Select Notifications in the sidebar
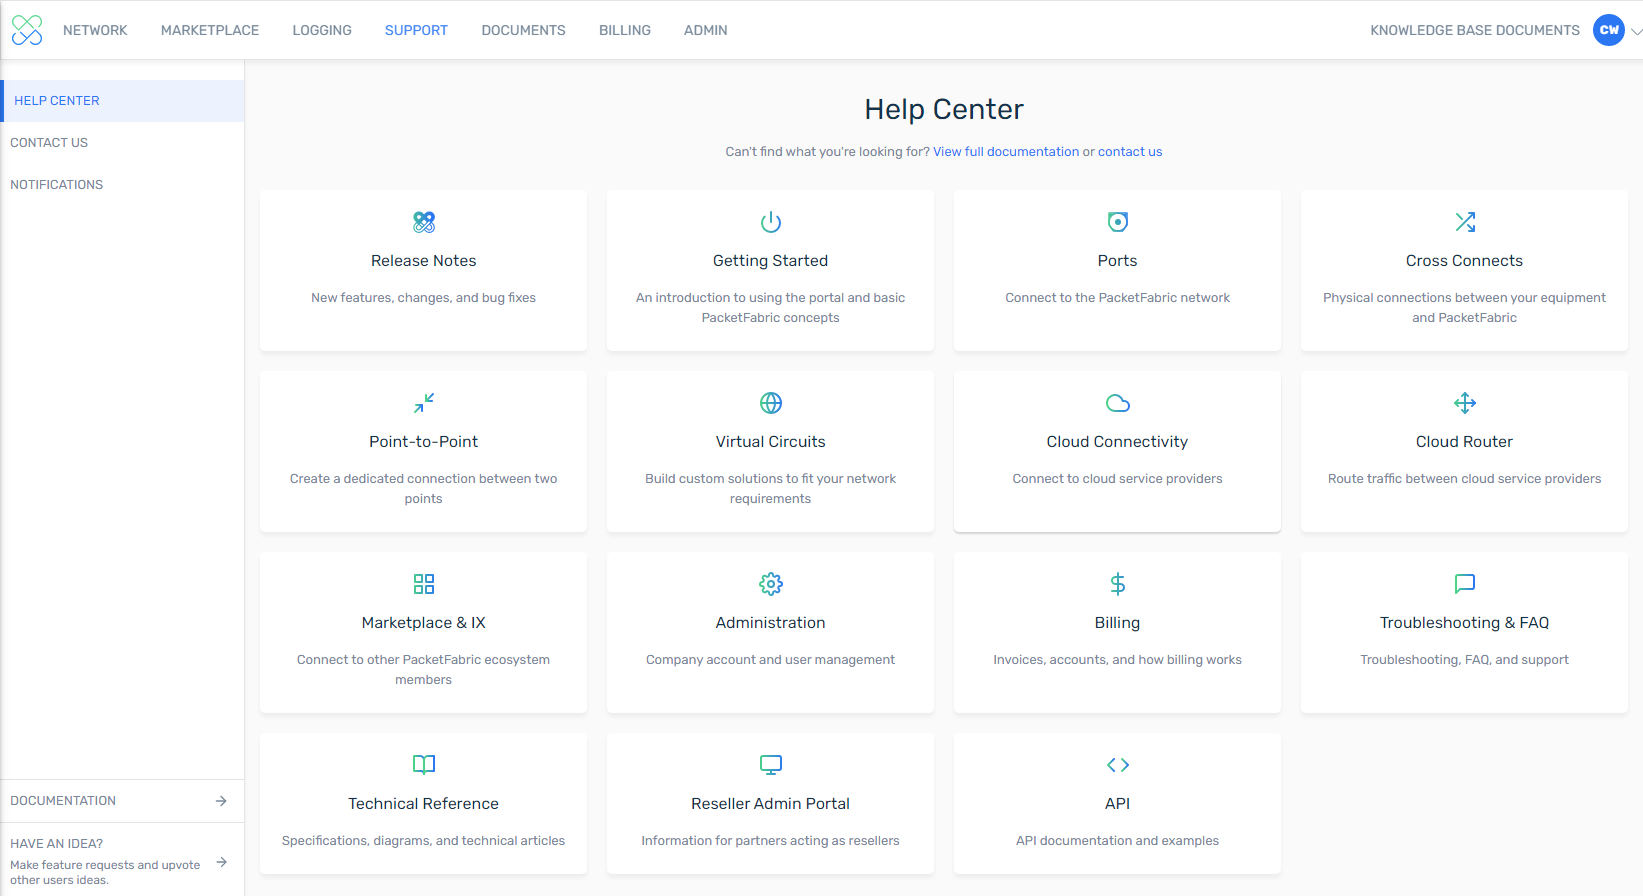 pyautogui.click(x=122, y=185)
